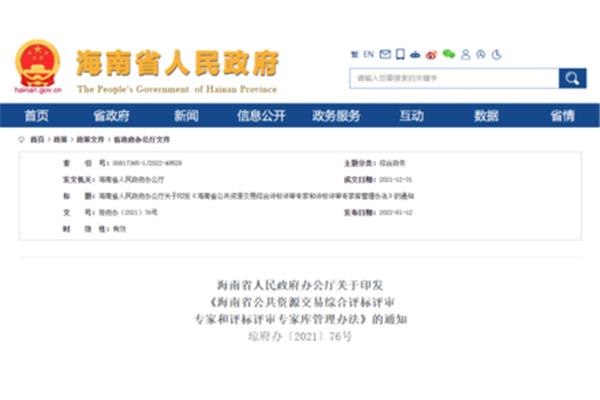Select the index number value 00817365-1/2022
The height and width of the screenshot is (400, 600).
[147, 163]
